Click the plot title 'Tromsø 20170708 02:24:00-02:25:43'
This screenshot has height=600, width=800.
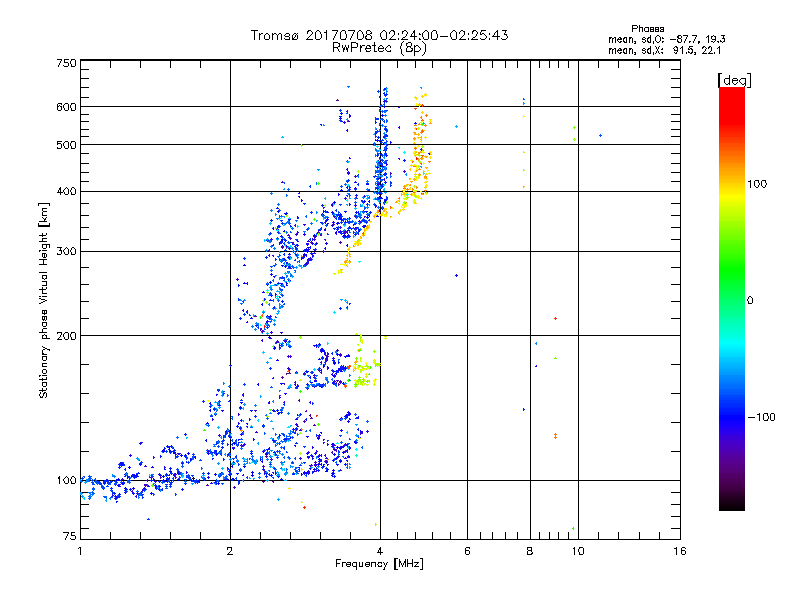(379, 35)
